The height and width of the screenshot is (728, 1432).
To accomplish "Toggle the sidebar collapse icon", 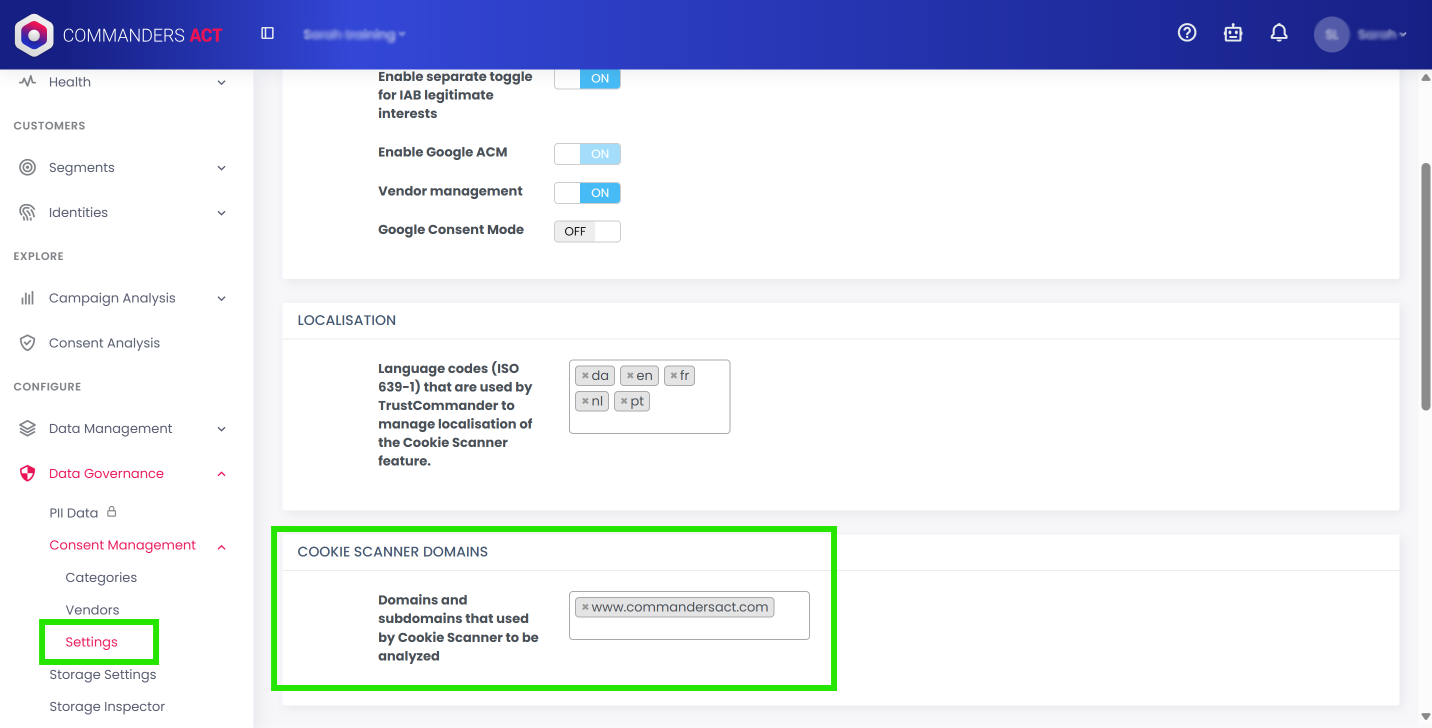I will coord(267,34).
